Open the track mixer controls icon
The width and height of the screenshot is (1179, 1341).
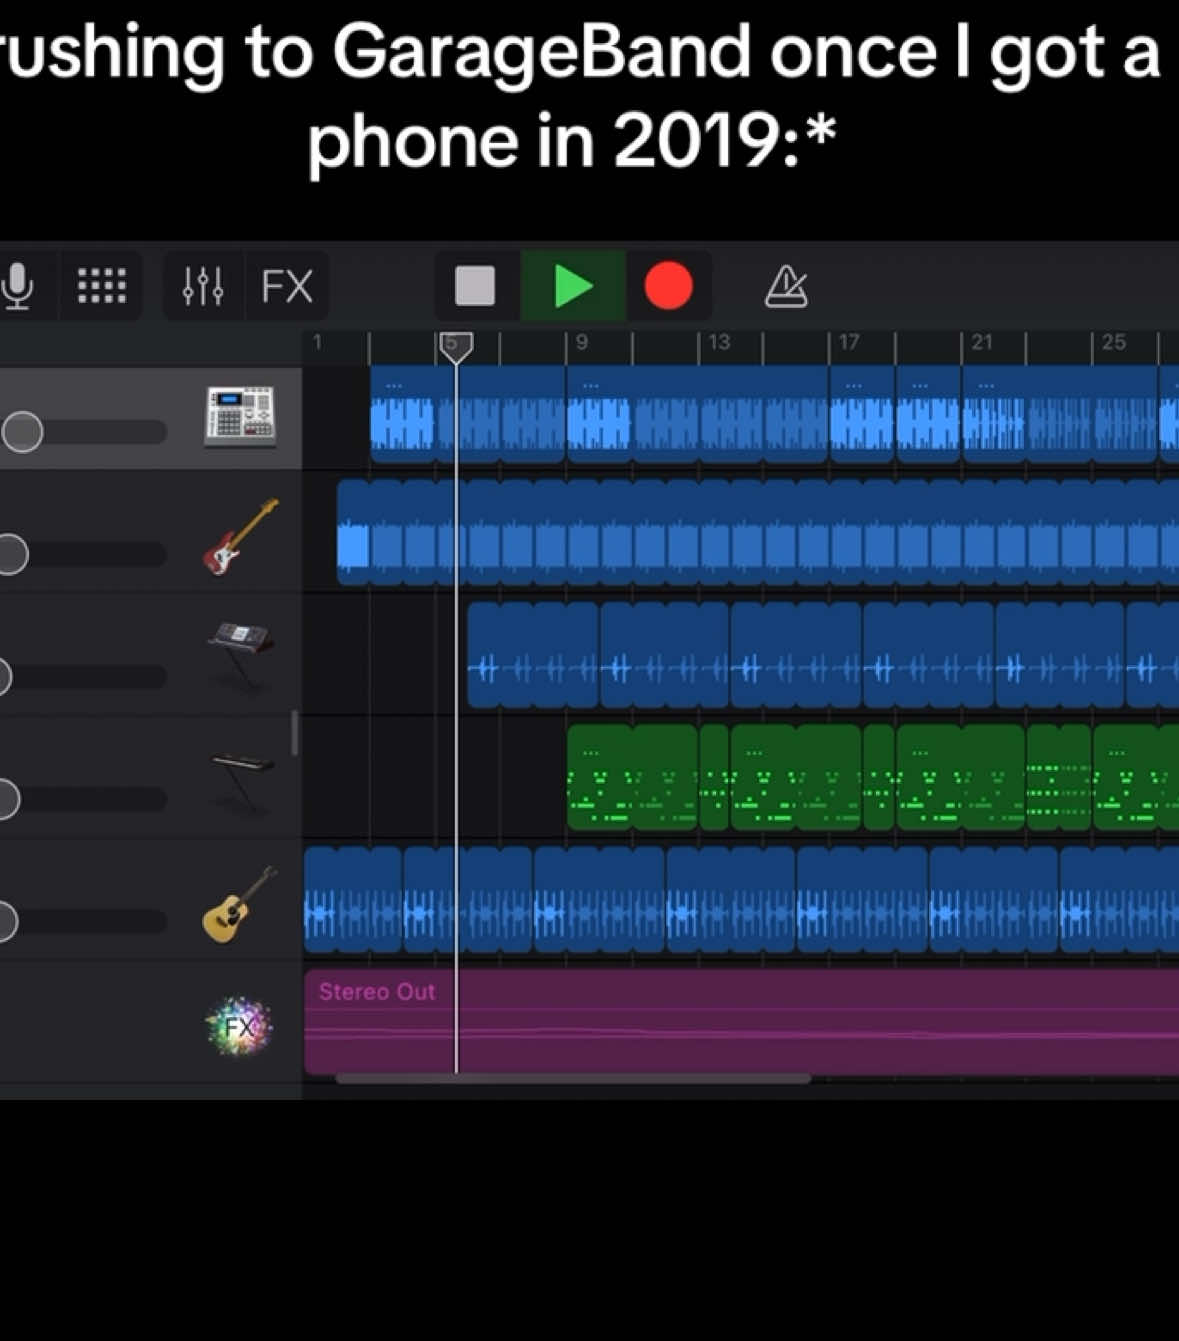click(203, 286)
